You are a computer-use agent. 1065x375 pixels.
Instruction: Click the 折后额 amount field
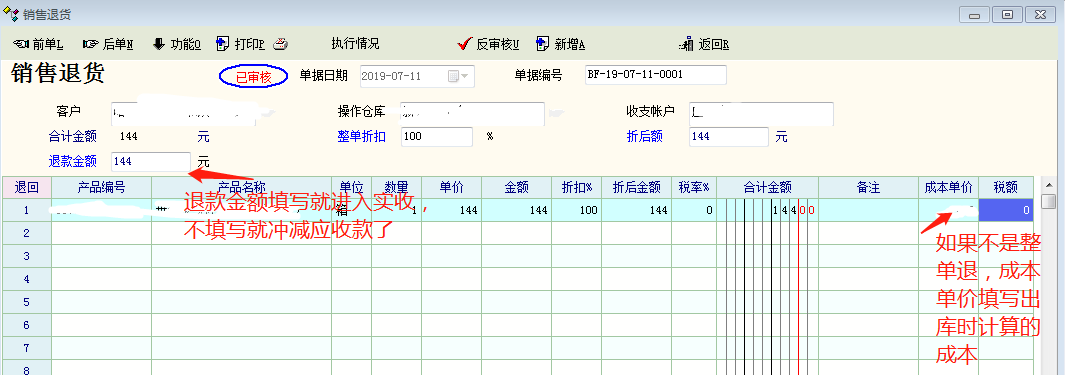coord(728,137)
